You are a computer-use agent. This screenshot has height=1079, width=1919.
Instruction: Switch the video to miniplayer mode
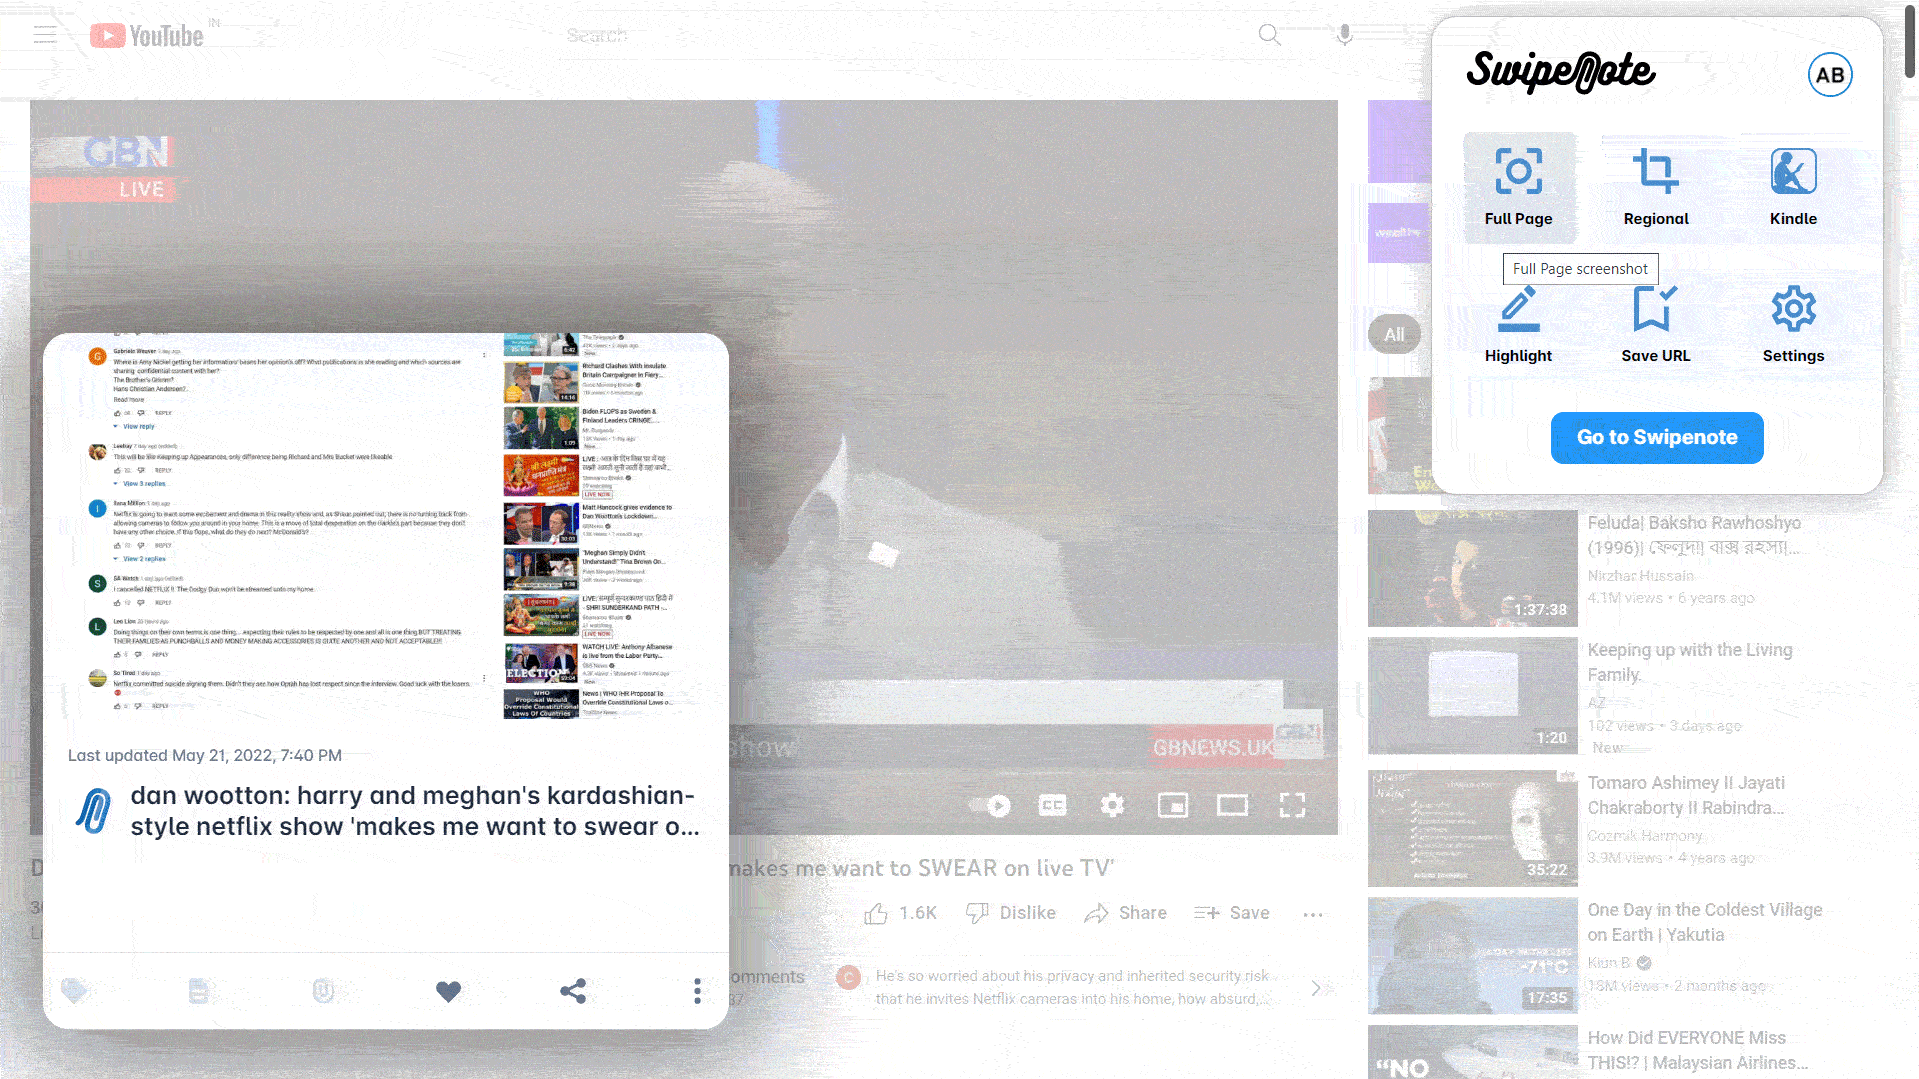tap(1173, 805)
